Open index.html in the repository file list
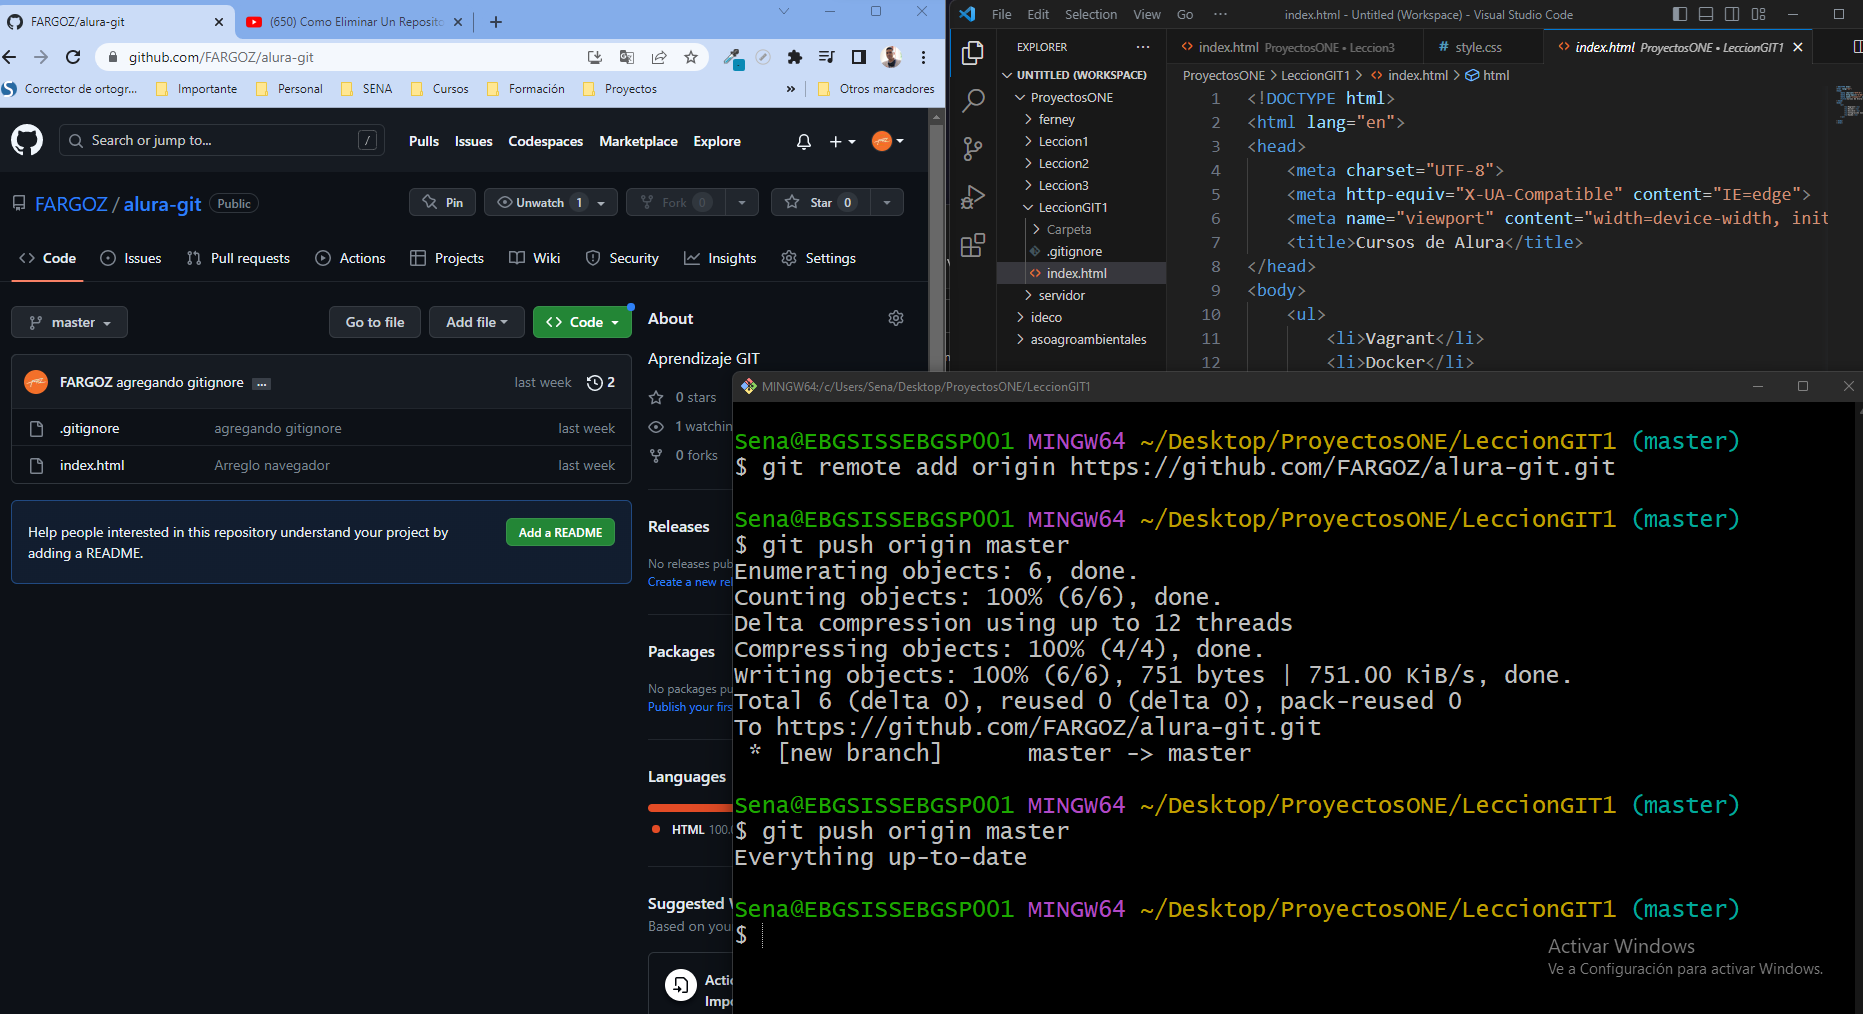The image size is (1863, 1014). [x=92, y=465]
